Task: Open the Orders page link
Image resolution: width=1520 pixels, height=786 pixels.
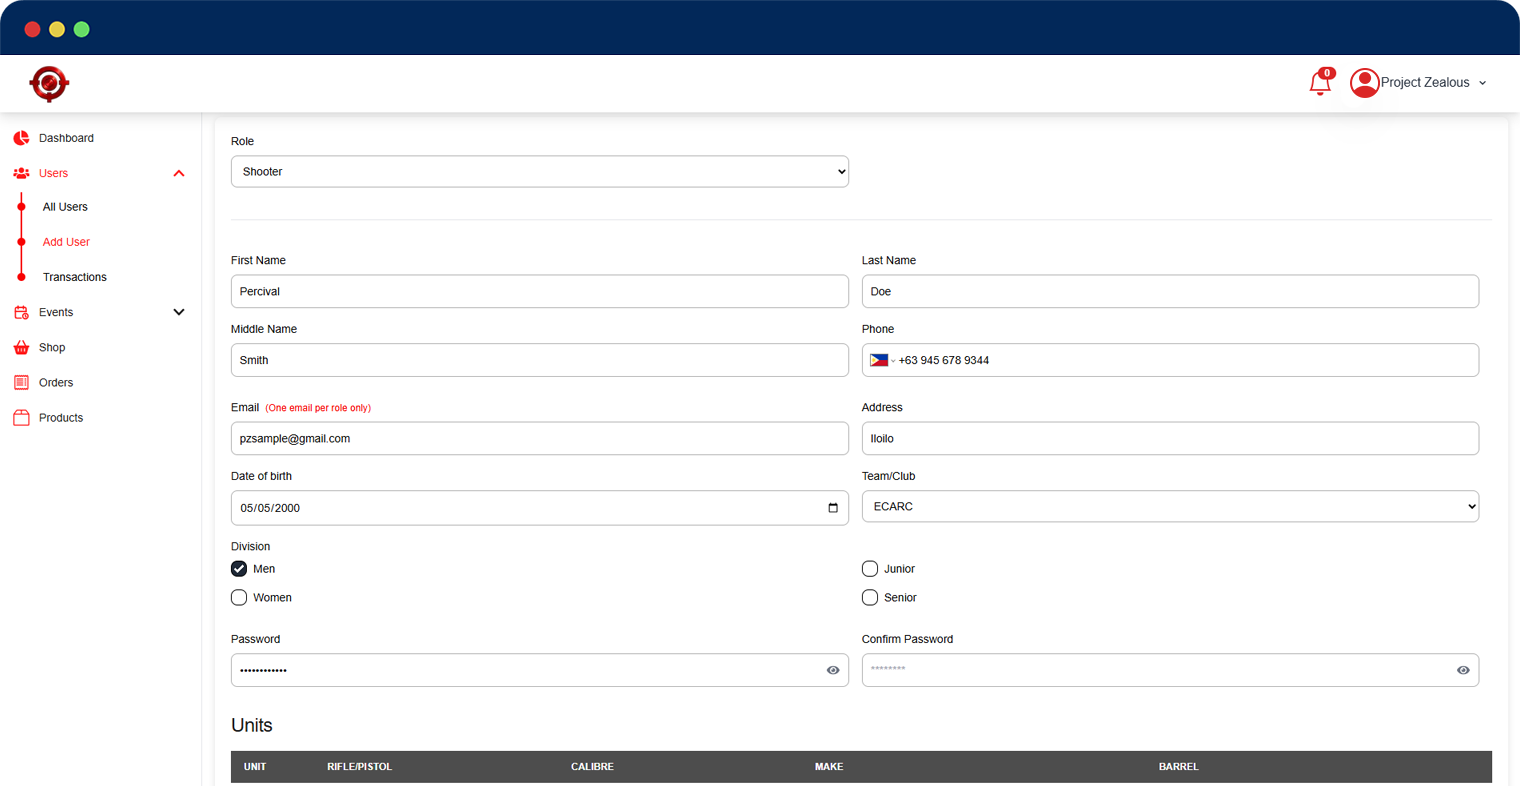Action: point(56,382)
